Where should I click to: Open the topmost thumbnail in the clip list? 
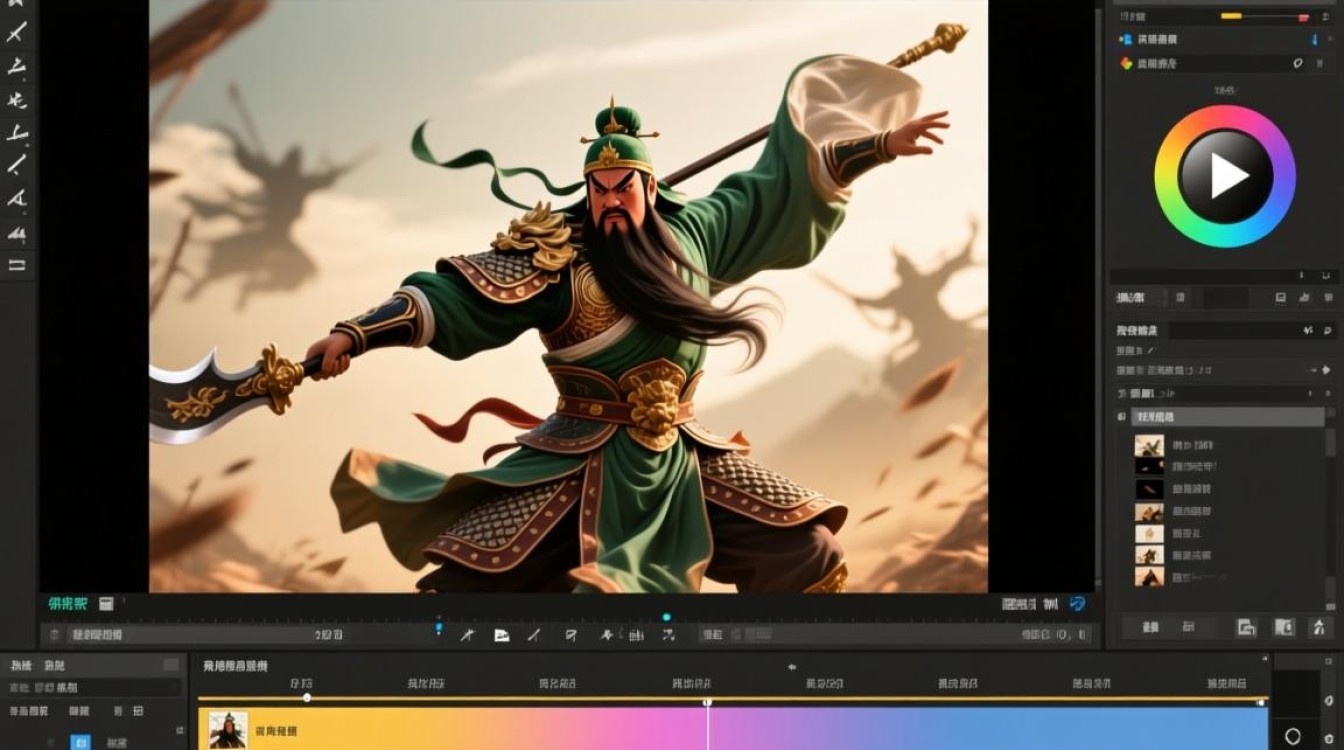(1149, 445)
